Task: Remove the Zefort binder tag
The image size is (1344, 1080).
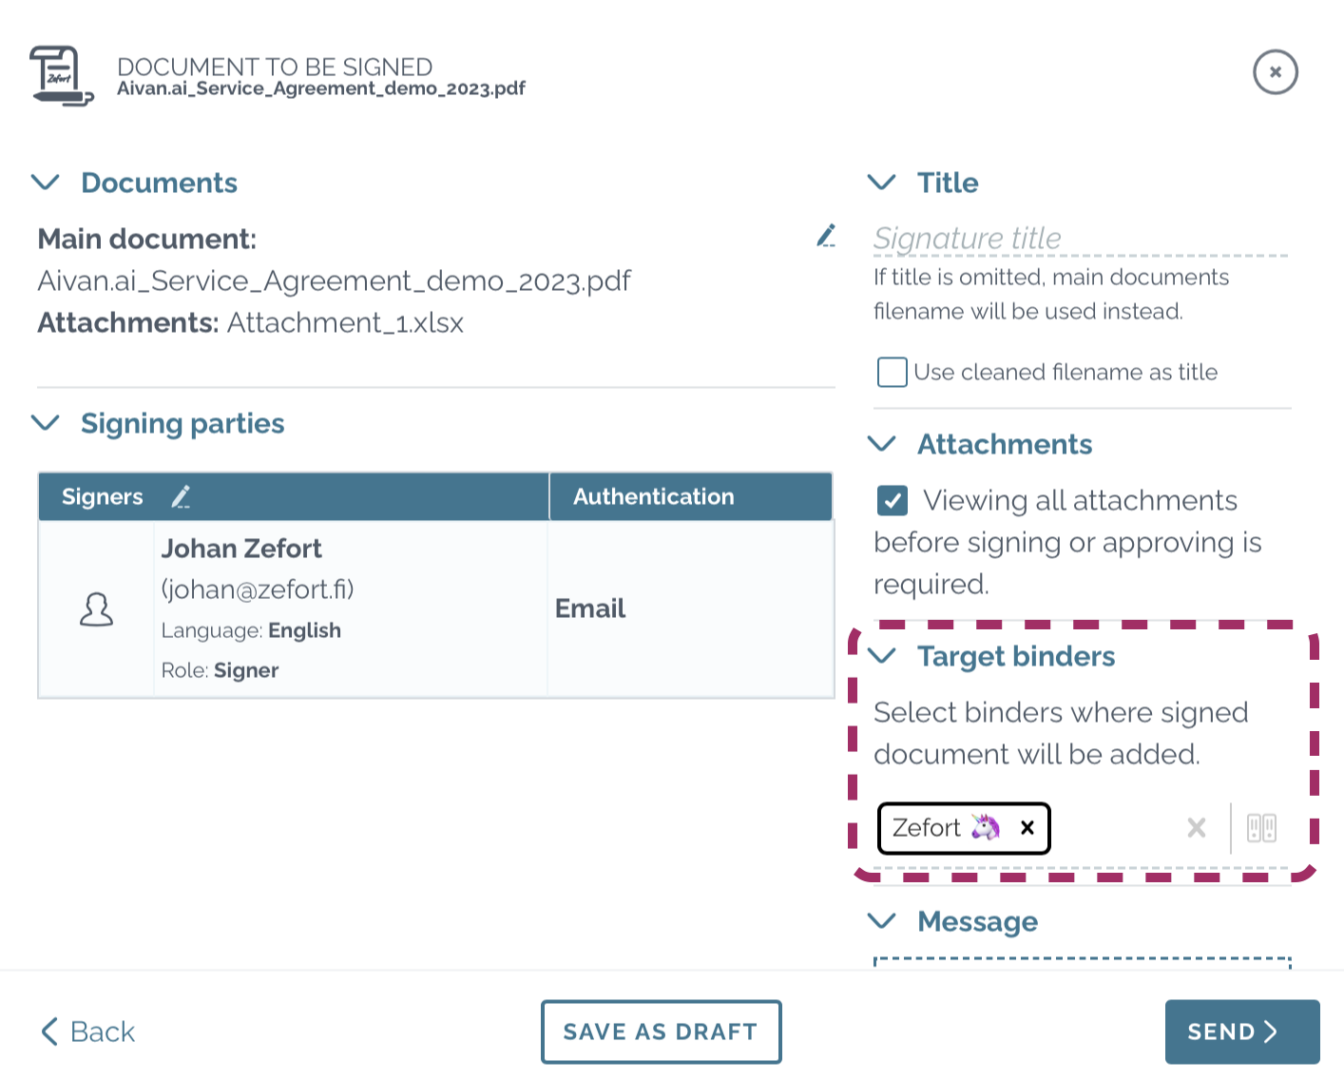Action: [1027, 828]
